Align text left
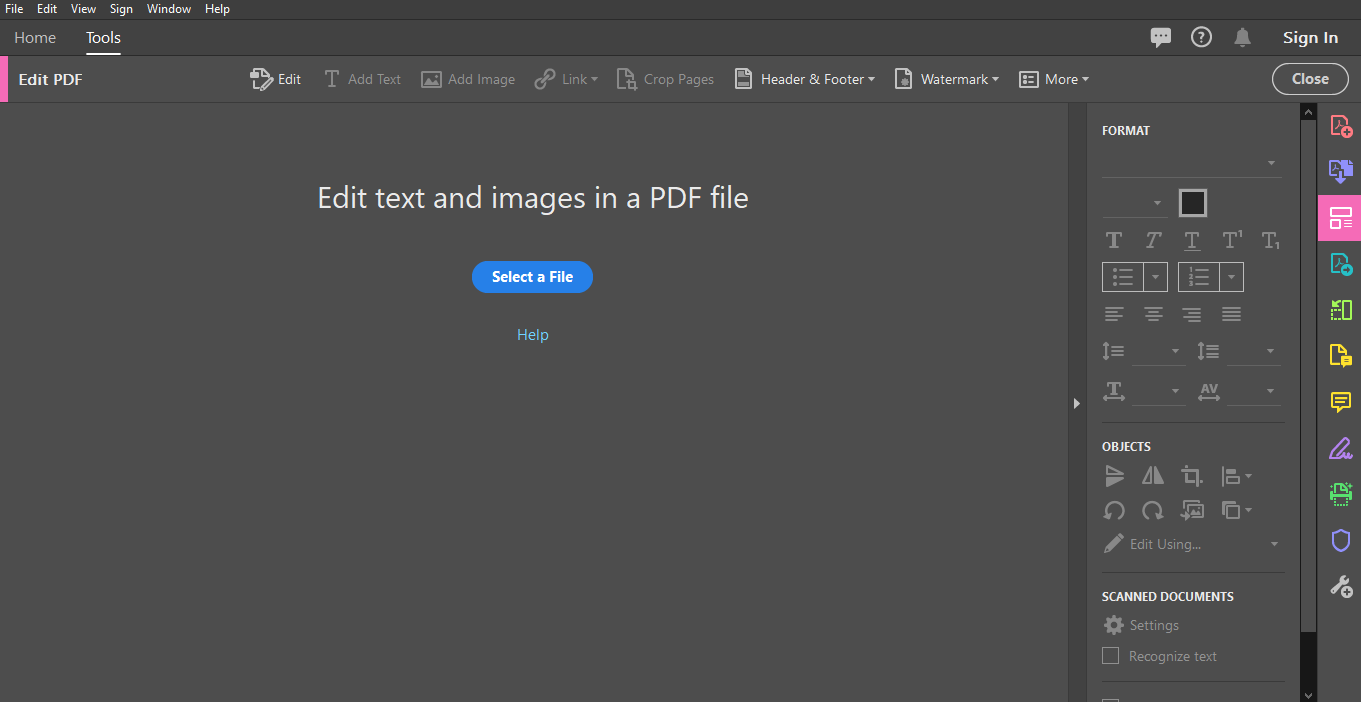1361x702 pixels. [x=1113, y=314]
